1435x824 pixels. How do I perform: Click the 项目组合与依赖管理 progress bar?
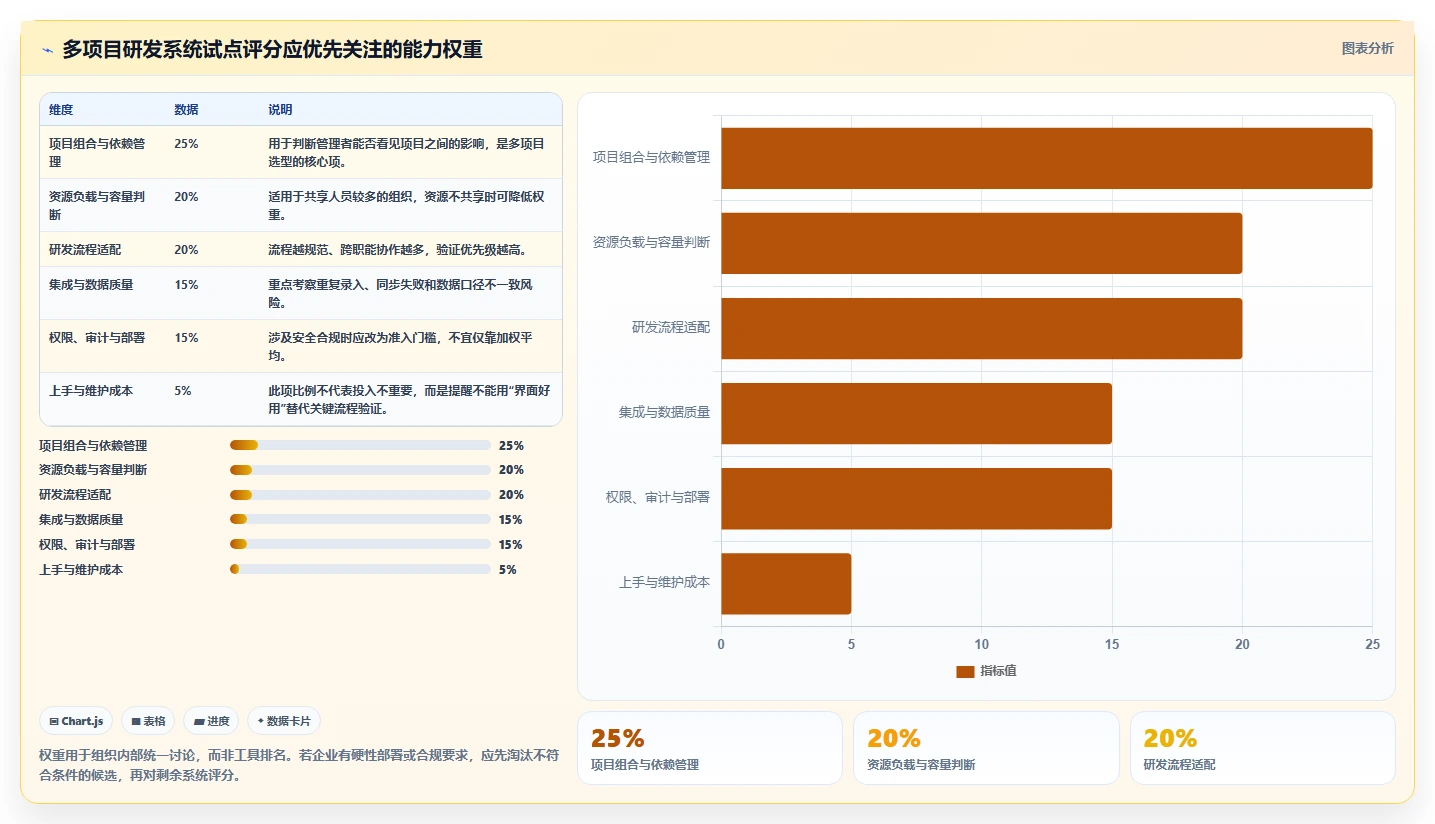click(x=360, y=445)
